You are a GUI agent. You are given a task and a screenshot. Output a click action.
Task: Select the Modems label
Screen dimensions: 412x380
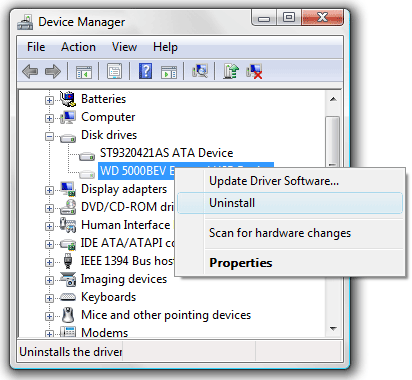coord(104,332)
